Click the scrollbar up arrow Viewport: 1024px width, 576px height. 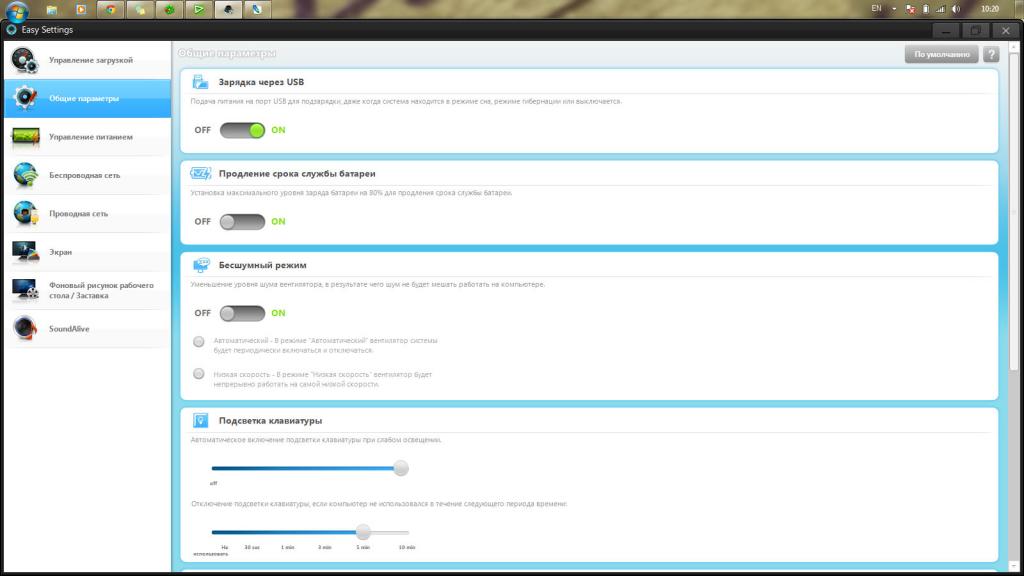pos(1014,48)
